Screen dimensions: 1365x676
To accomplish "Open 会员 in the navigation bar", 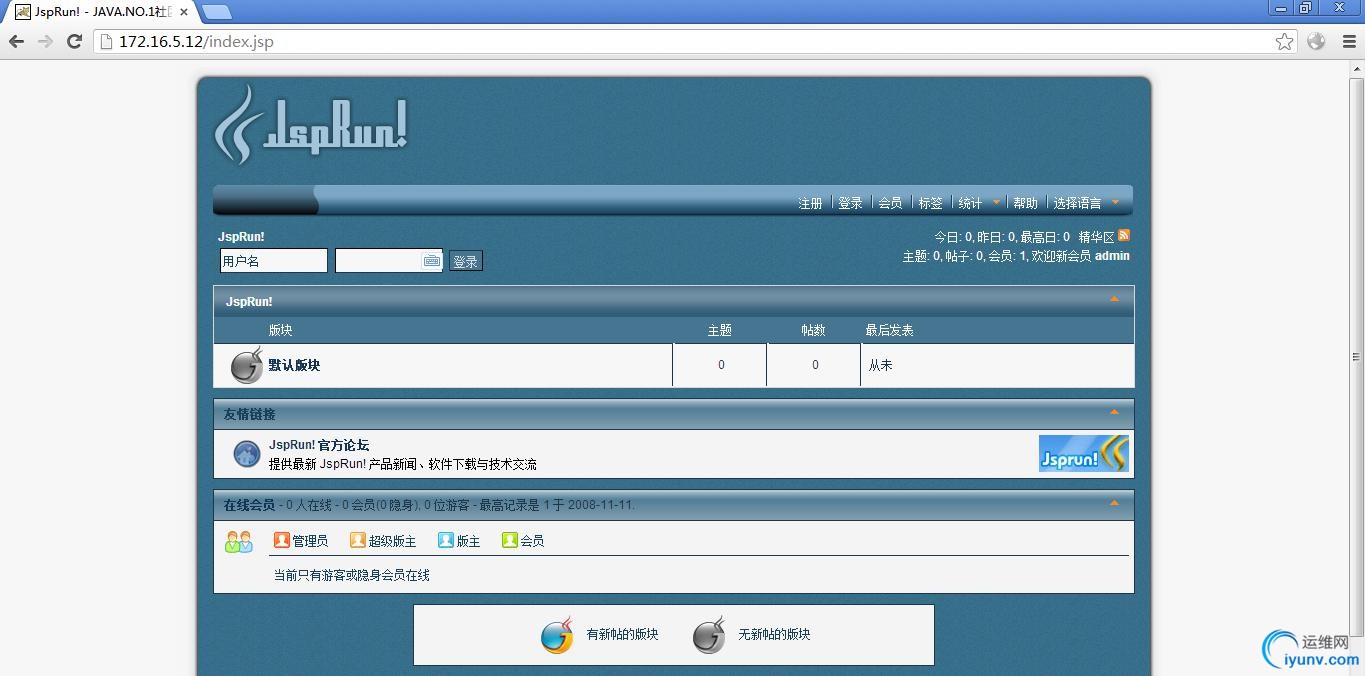I will tap(890, 203).
